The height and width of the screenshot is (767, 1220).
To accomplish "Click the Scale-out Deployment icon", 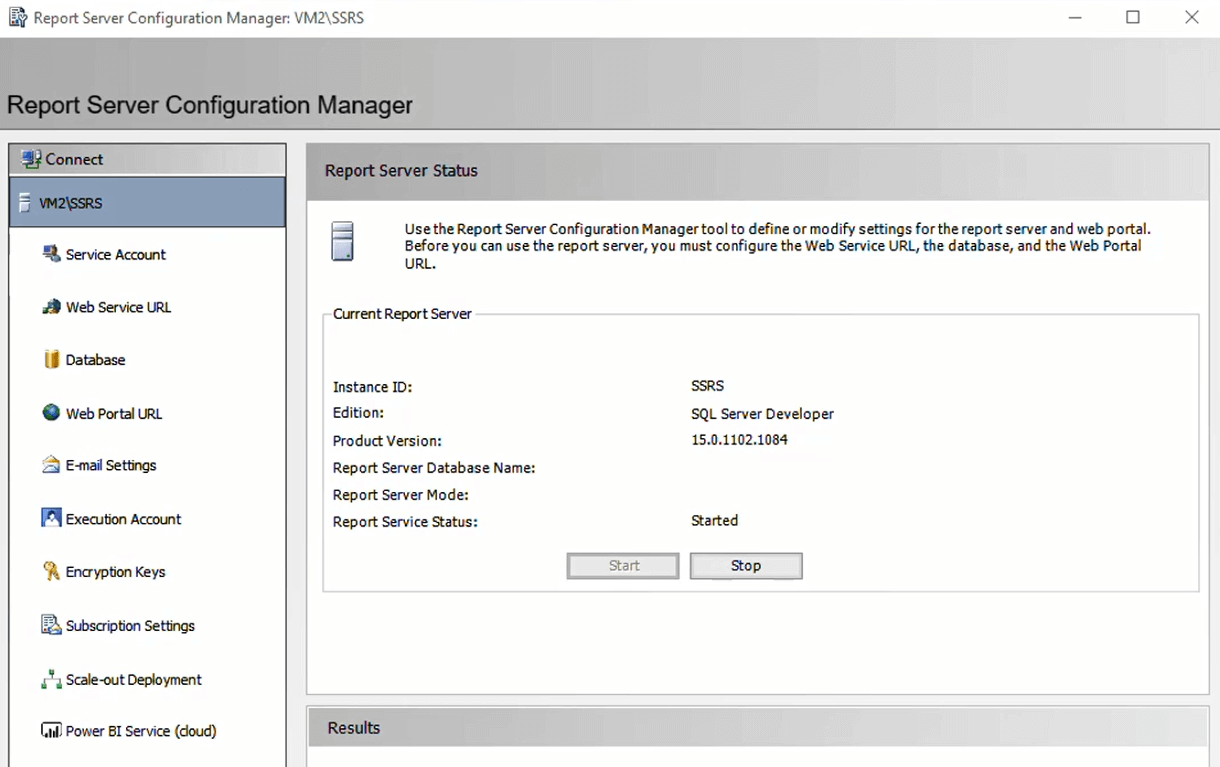I will coord(51,680).
